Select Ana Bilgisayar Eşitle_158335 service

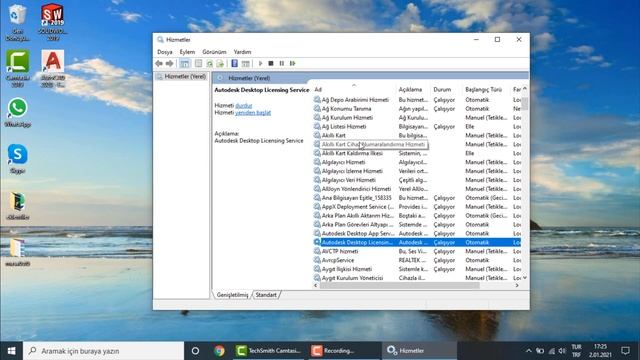(x=416, y=198)
